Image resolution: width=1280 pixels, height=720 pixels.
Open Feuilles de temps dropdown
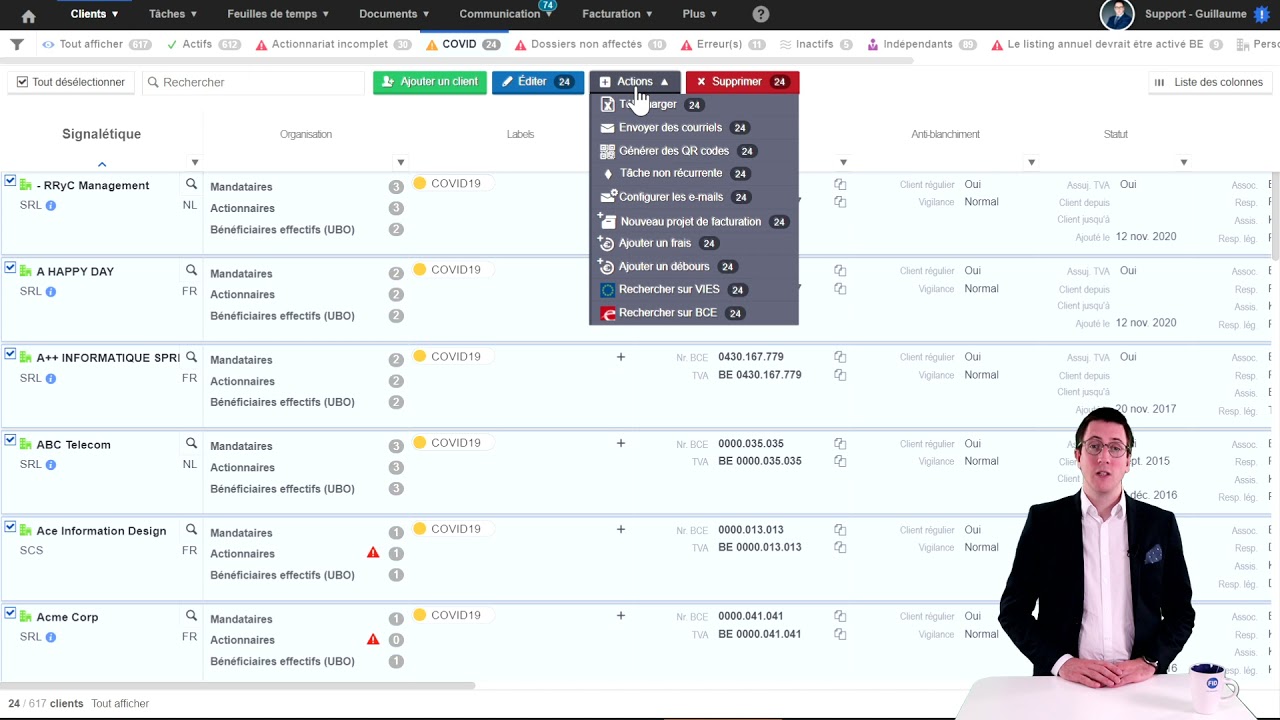pos(278,14)
